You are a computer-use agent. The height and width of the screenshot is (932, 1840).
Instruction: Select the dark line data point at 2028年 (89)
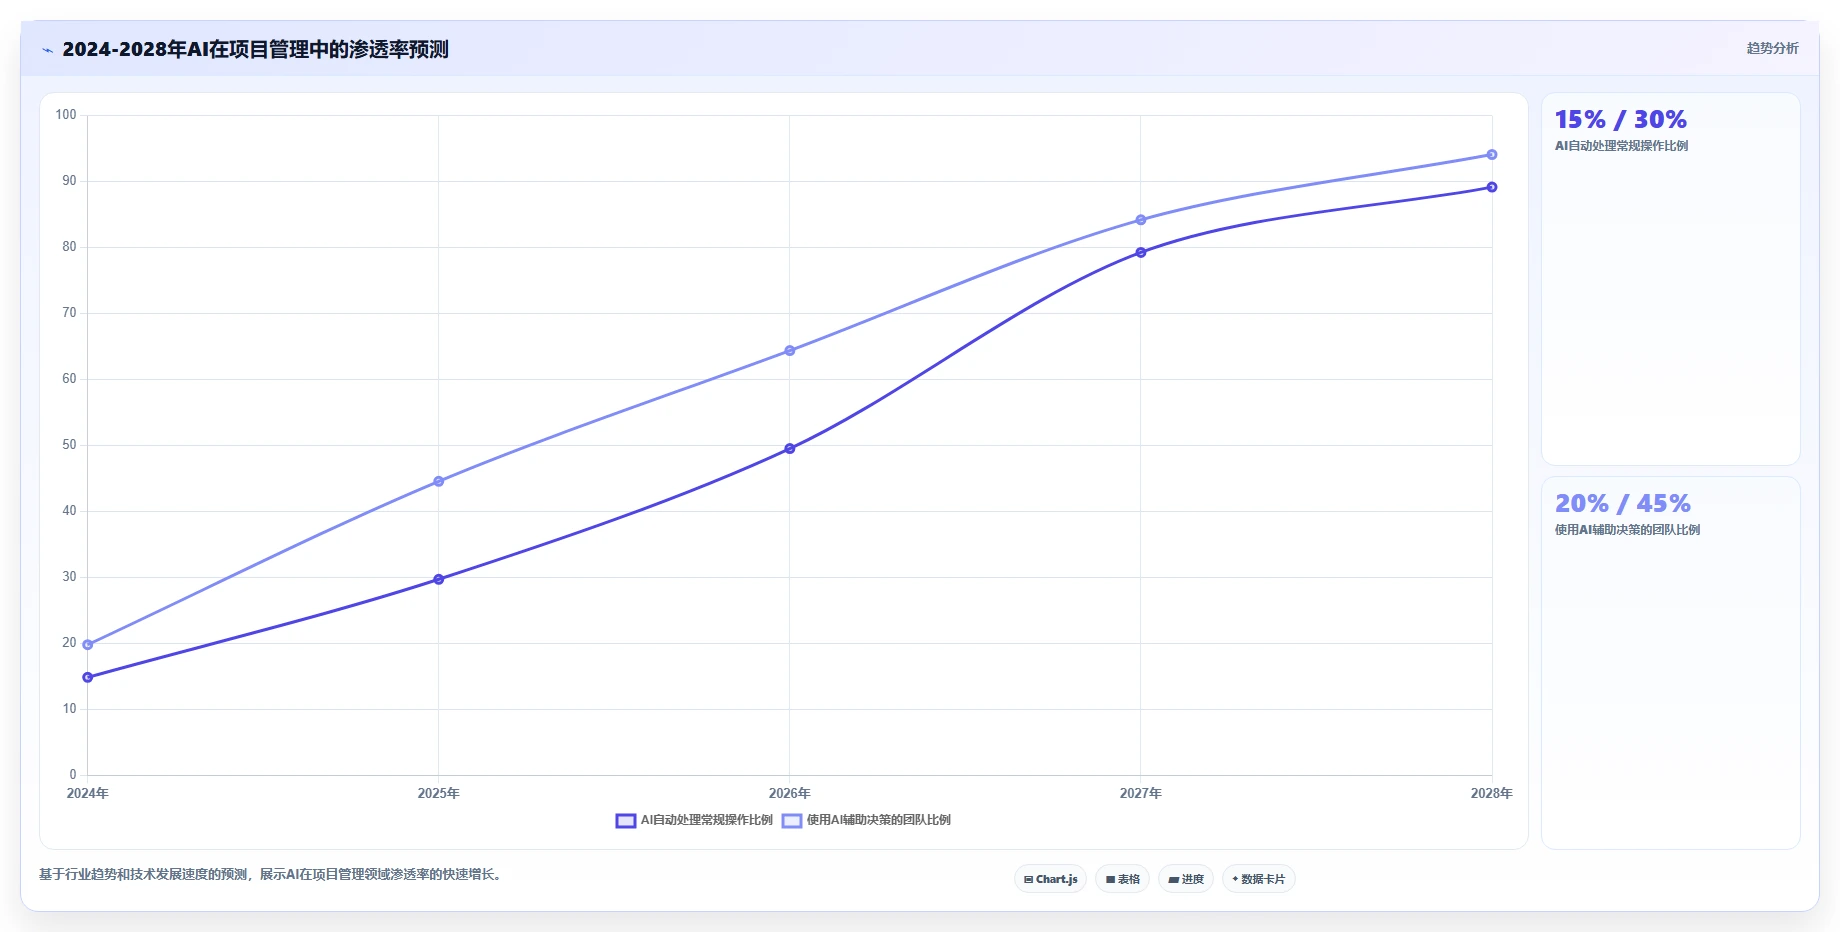pos(1492,187)
